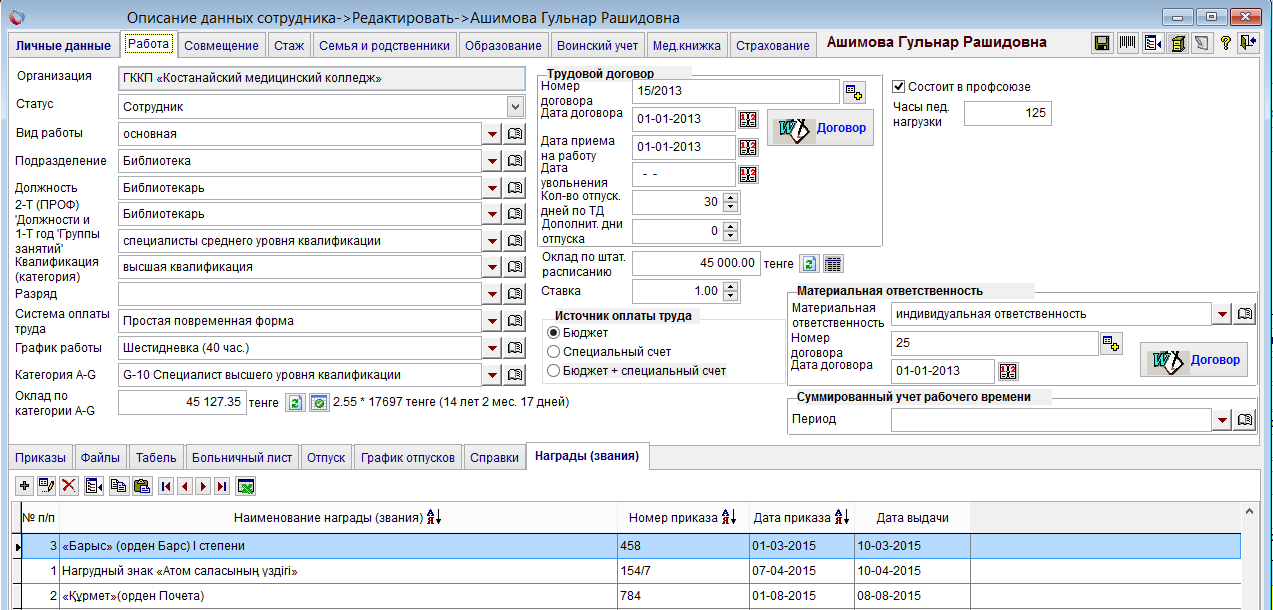Click the save (floppy disk) icon
The width and height of the screenshot is (1273, 610).
[1102, 44]
